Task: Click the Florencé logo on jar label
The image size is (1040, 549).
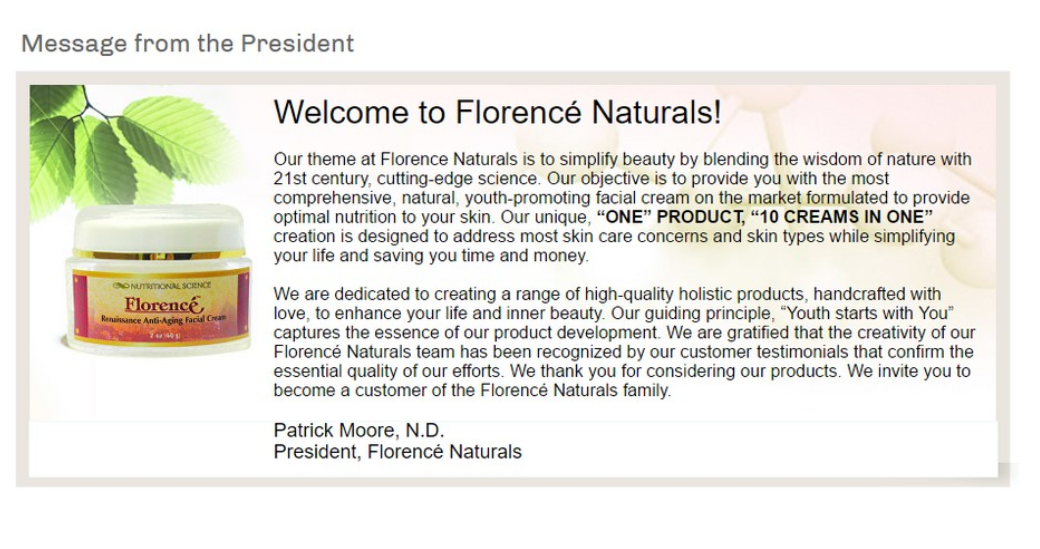Action: click(x=163, y=305)
